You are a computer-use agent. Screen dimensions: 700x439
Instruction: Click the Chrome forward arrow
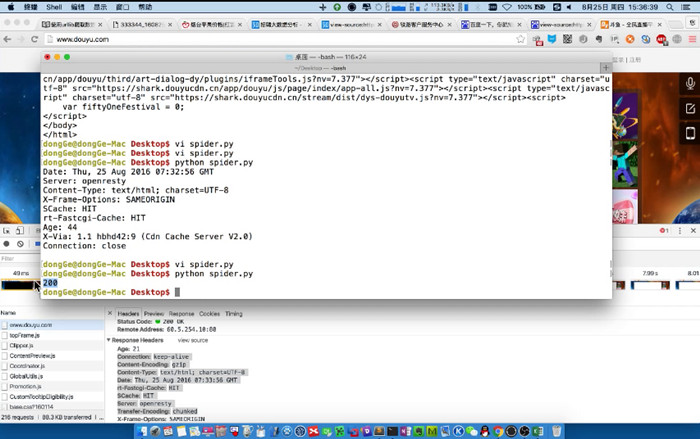[21, 39]
